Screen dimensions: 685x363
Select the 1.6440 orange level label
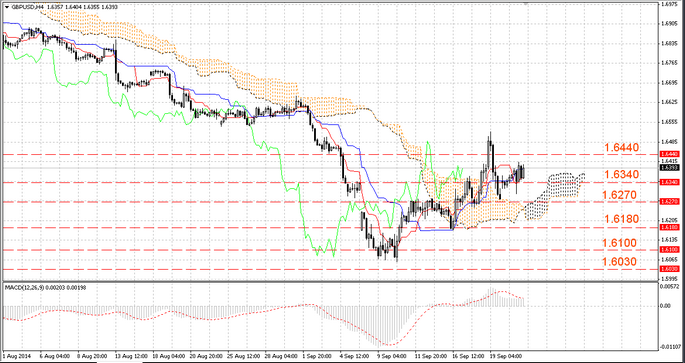622,148
